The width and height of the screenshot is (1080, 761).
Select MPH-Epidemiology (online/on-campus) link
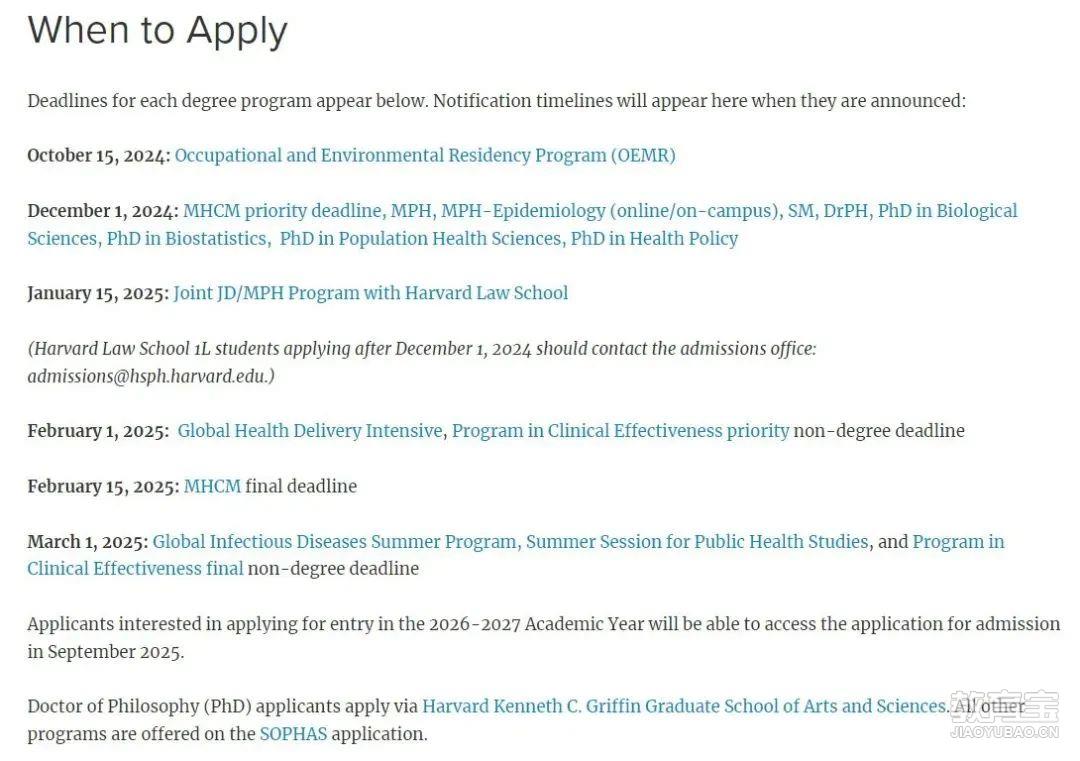tap(609, 211)
